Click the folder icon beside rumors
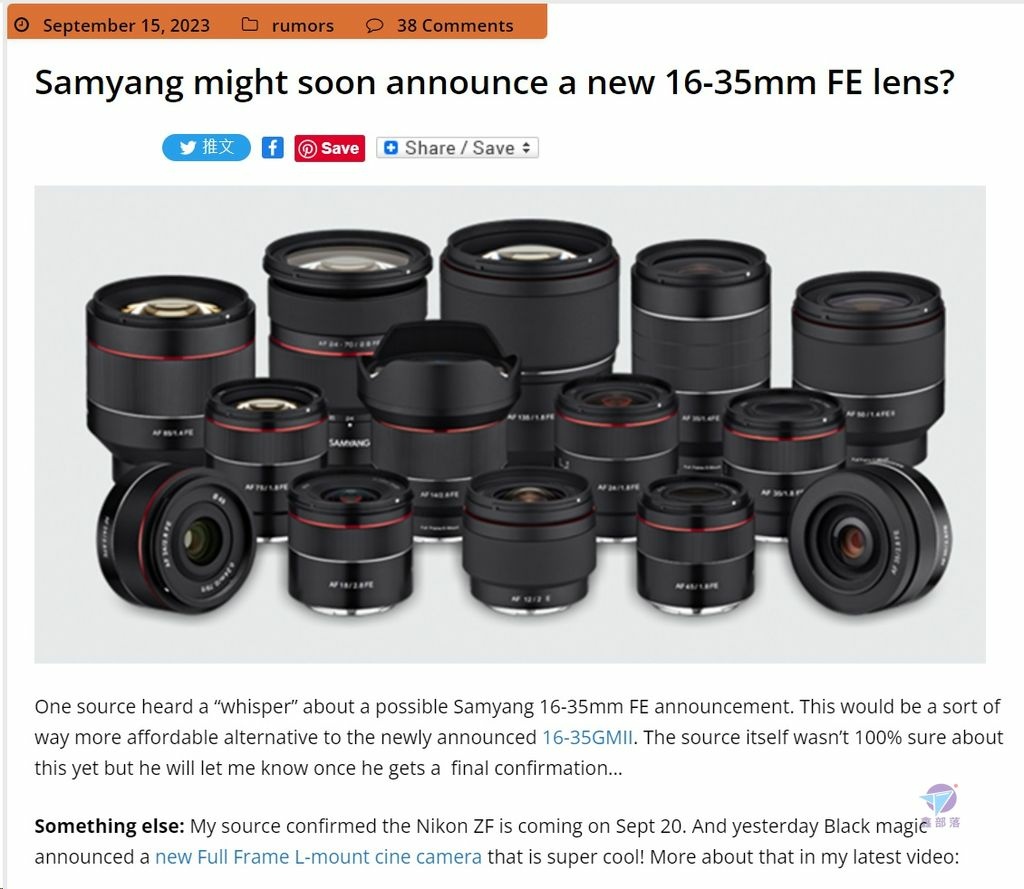Viewport: 1024px width, 889px height. tap(249, 25)
